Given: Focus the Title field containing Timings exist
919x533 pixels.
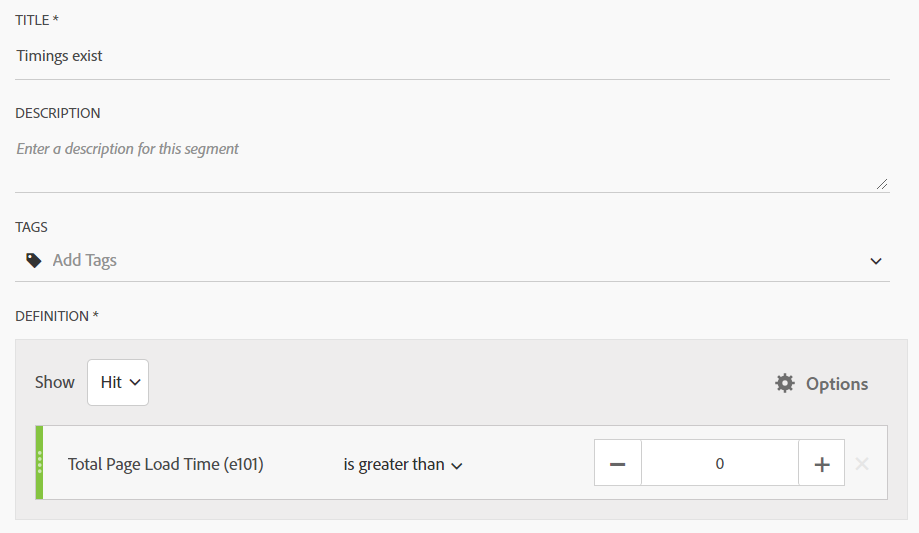Looking at the screenshot, I should coord(452,56).
